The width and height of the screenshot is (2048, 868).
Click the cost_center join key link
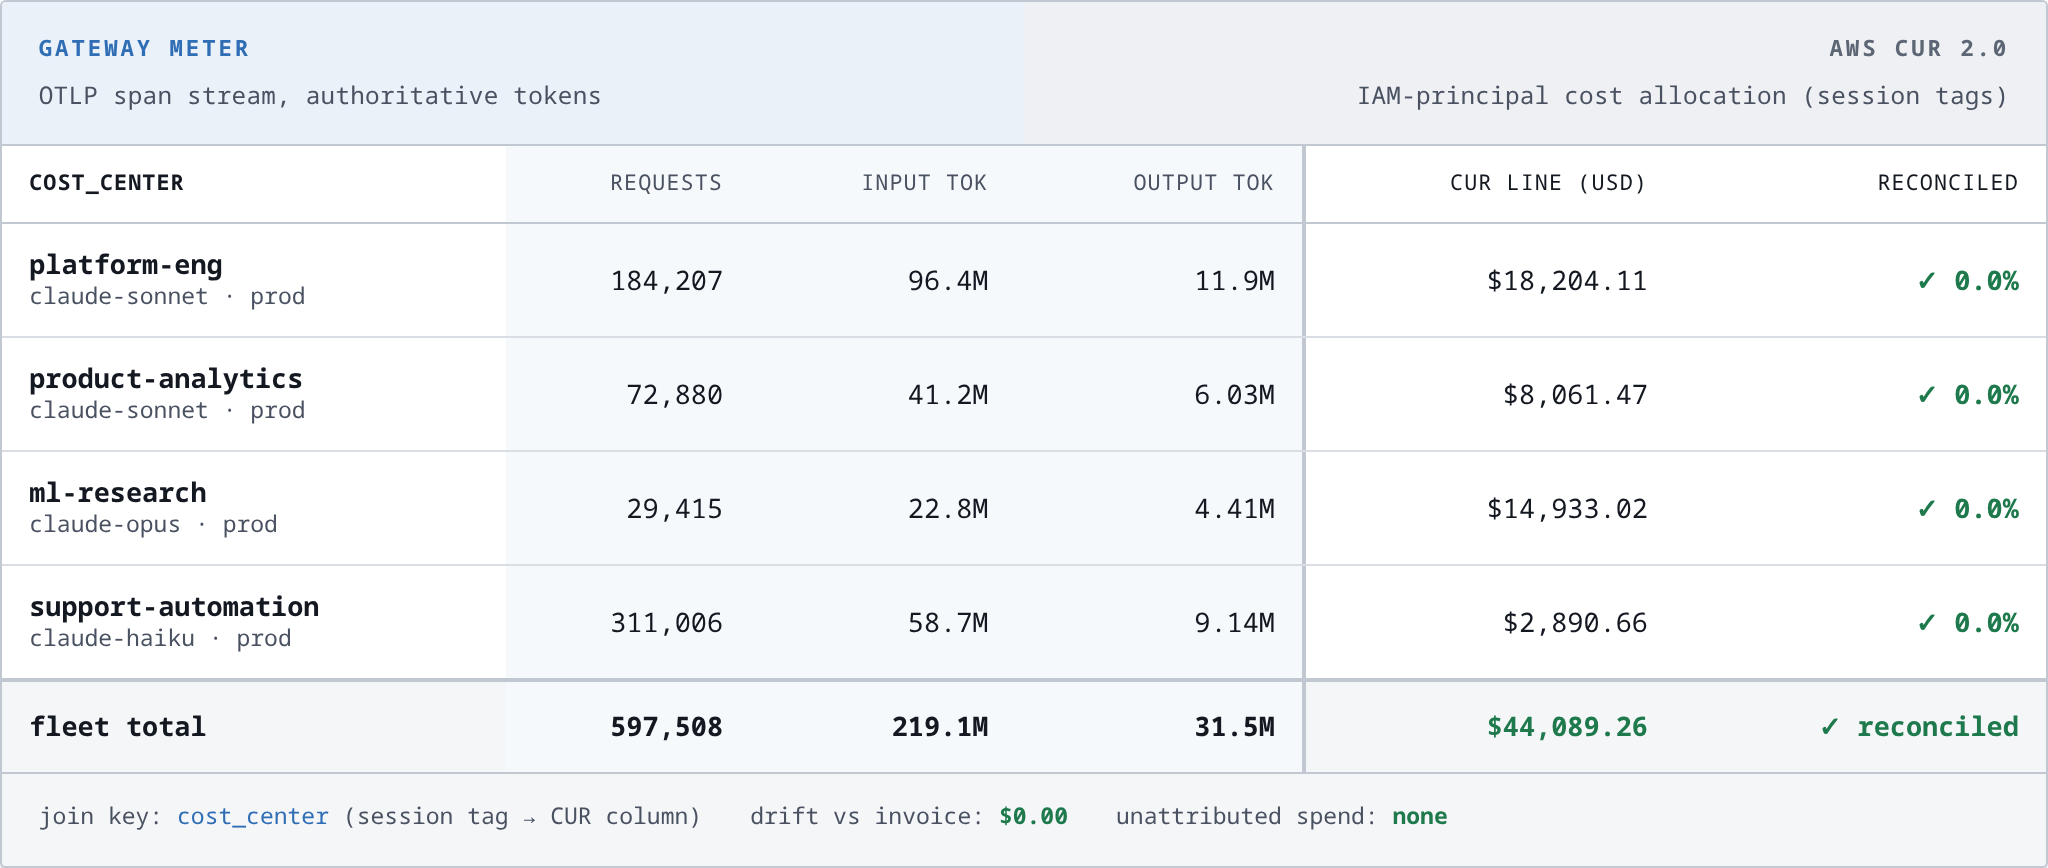(253, 816)
